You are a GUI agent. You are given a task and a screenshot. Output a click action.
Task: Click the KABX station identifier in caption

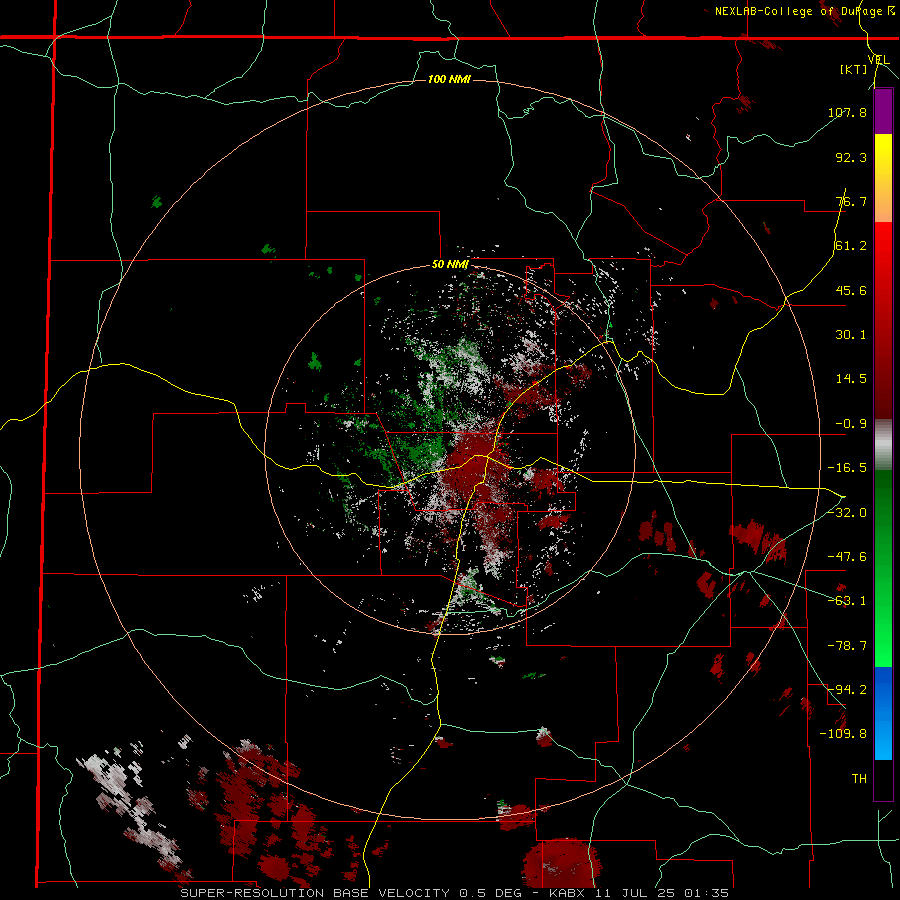568,893
